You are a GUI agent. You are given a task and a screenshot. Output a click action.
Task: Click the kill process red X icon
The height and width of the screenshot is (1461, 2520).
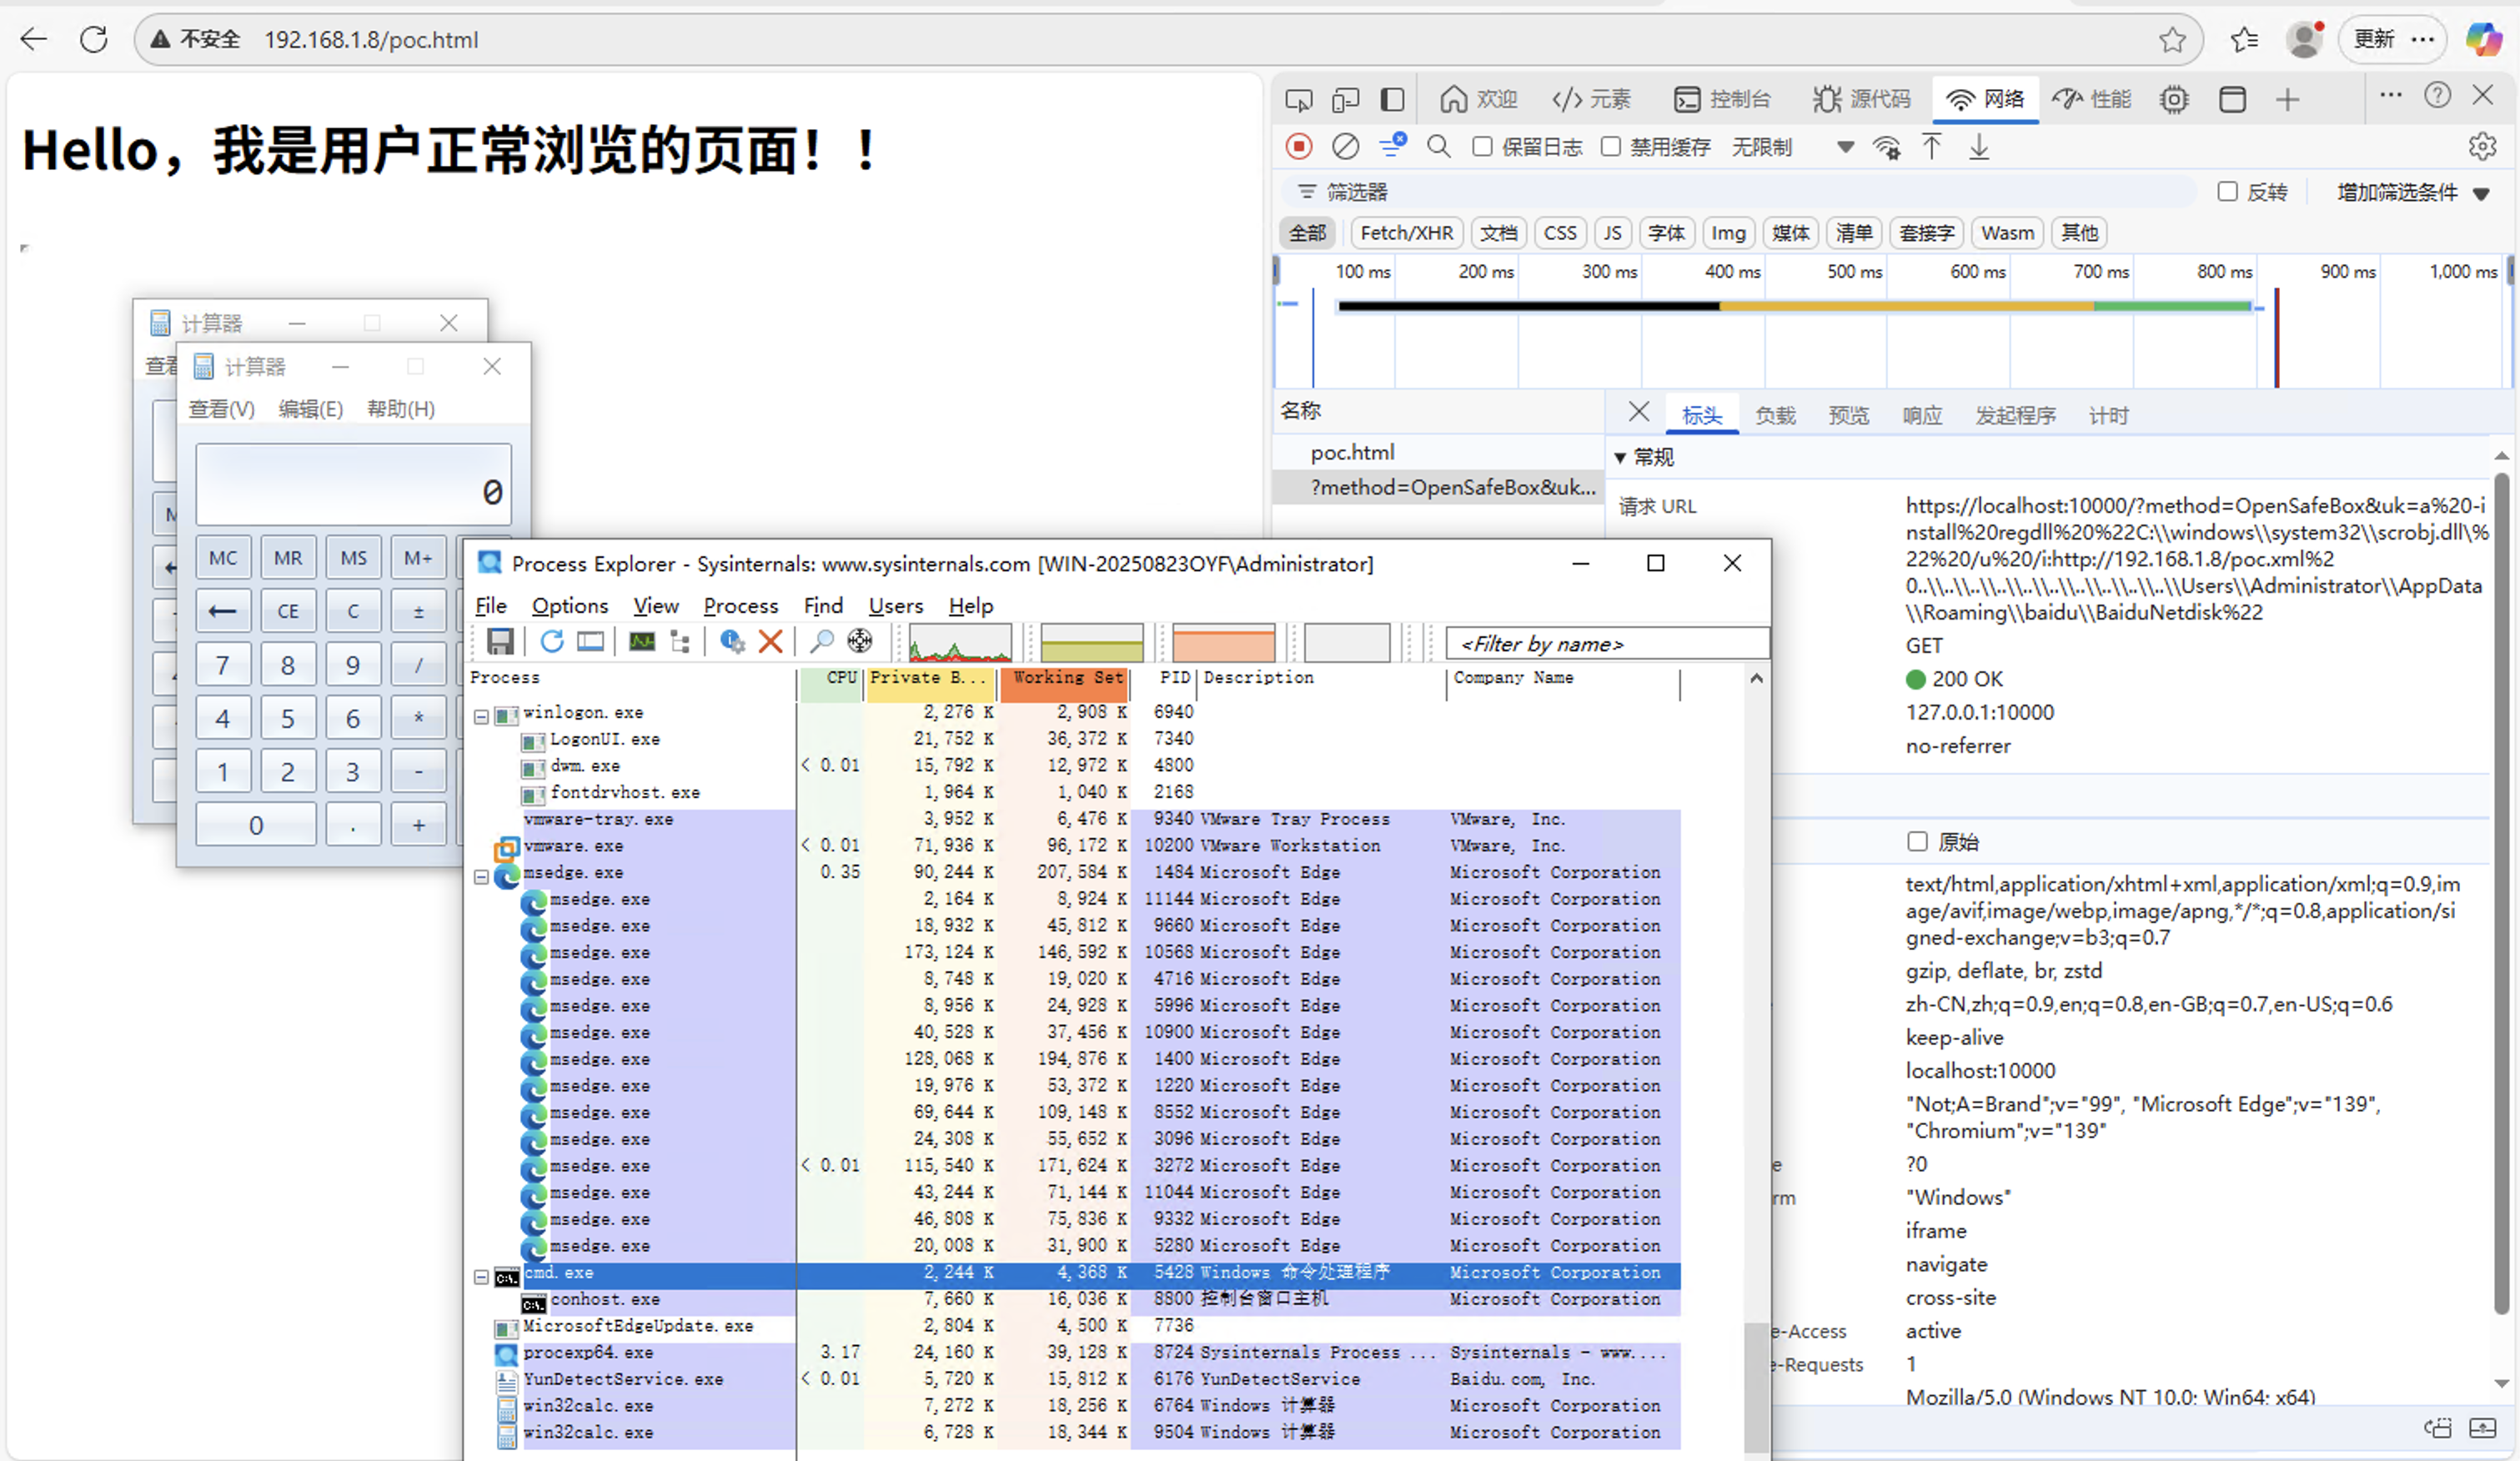pyautogui.click(x=770, y=641)
